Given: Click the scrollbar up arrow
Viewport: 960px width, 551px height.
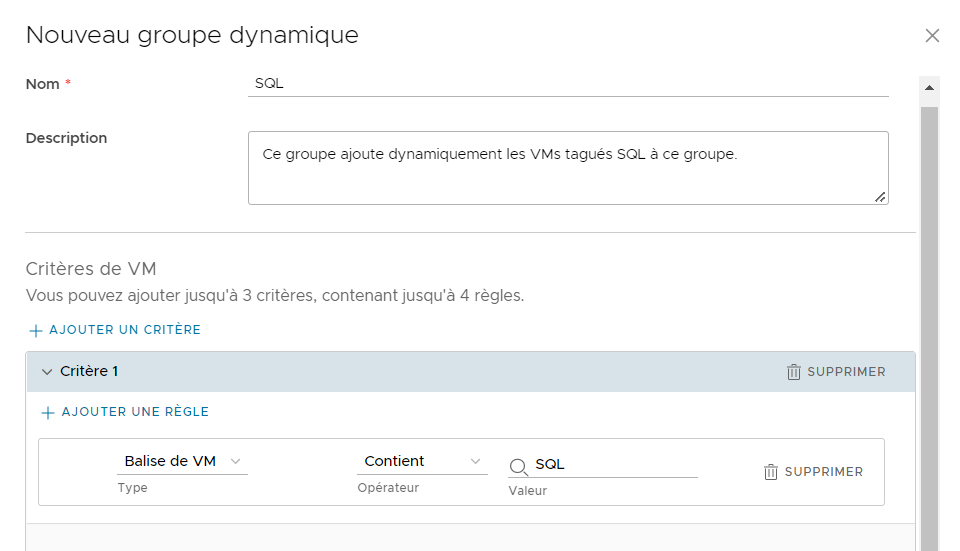Looking at the screenshot, I should [x=929, y=88].
